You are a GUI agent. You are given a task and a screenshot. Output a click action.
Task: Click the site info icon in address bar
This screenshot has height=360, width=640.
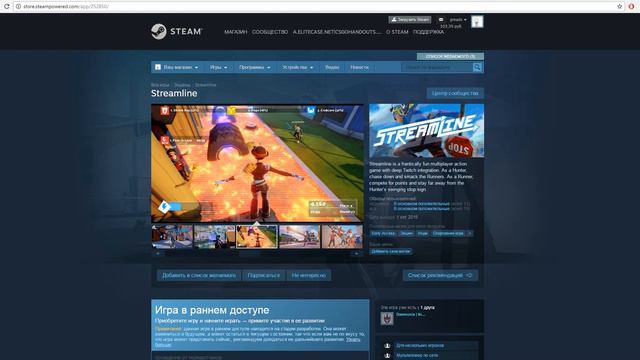18,6
